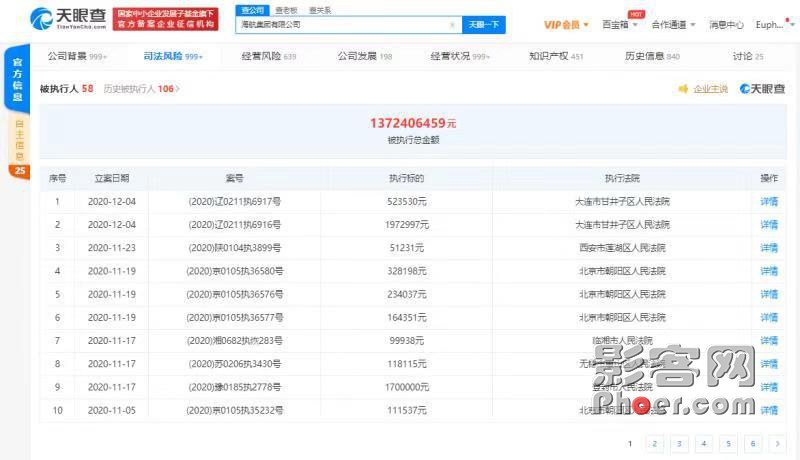Focus the company search input field

click(348, 24)
